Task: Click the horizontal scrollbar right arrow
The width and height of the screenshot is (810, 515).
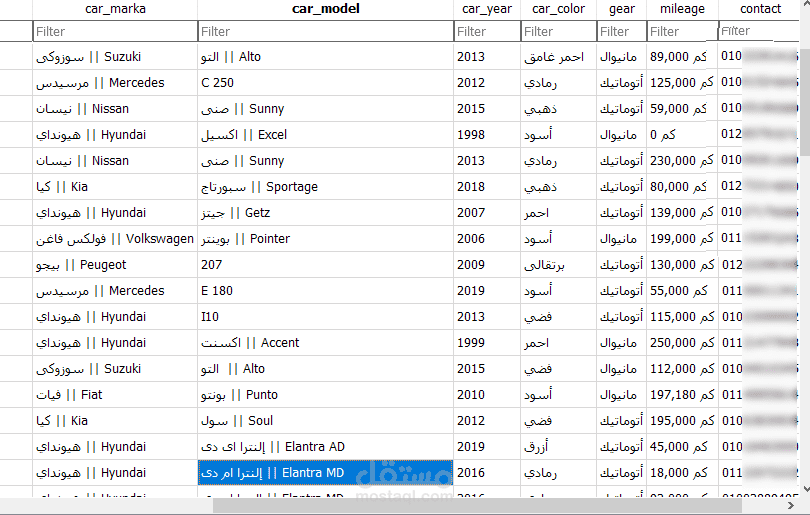Action: coord(790,506)
